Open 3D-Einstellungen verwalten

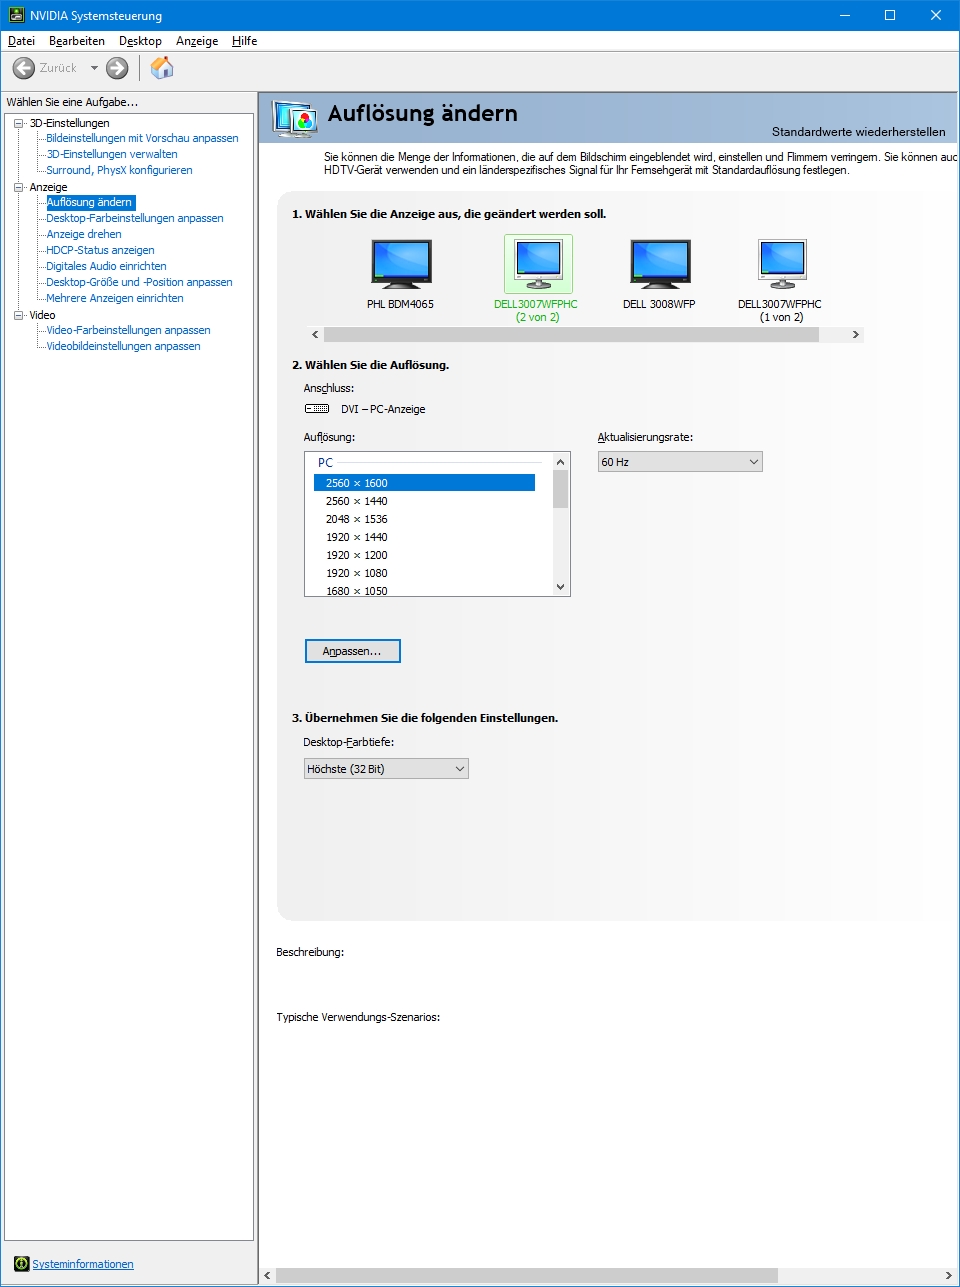tap(112, 154)
